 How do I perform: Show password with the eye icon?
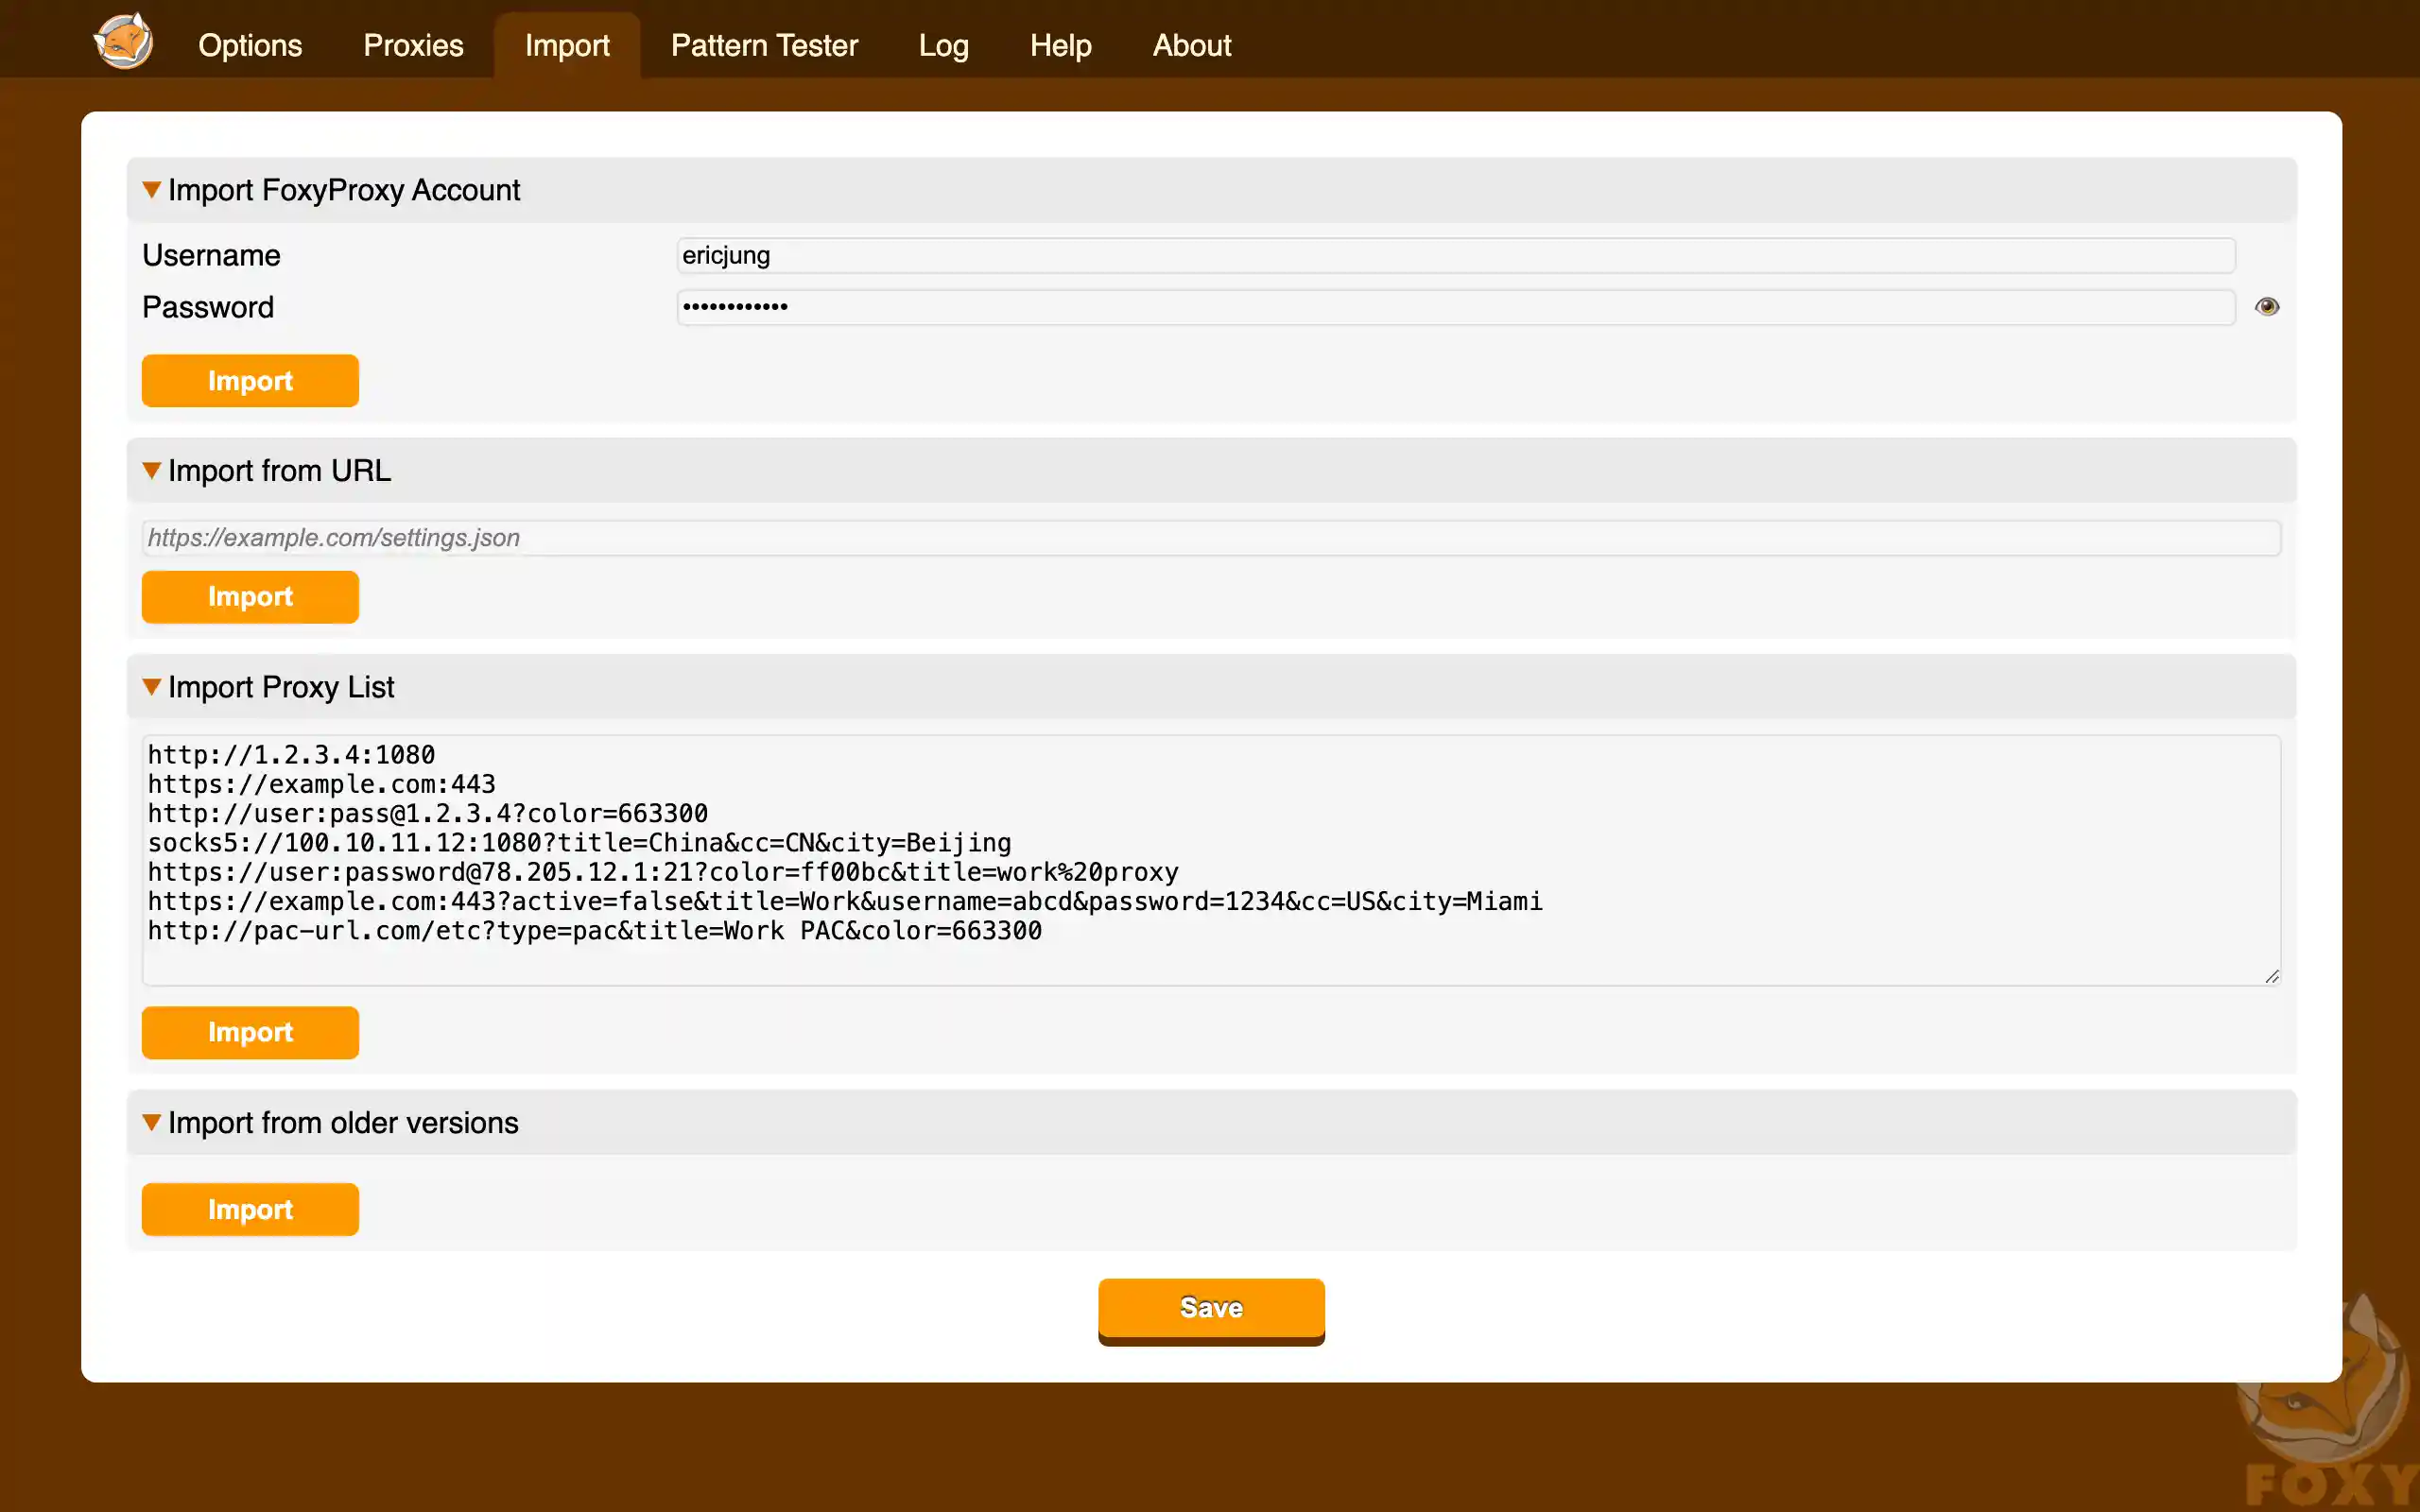point(2266,307)
